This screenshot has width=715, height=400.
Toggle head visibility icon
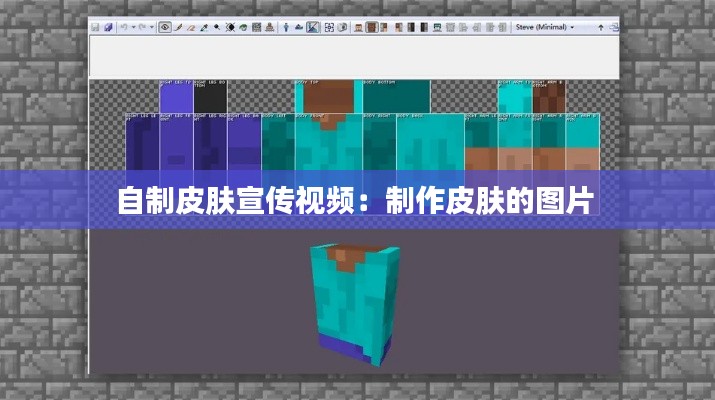pos(359,27)
